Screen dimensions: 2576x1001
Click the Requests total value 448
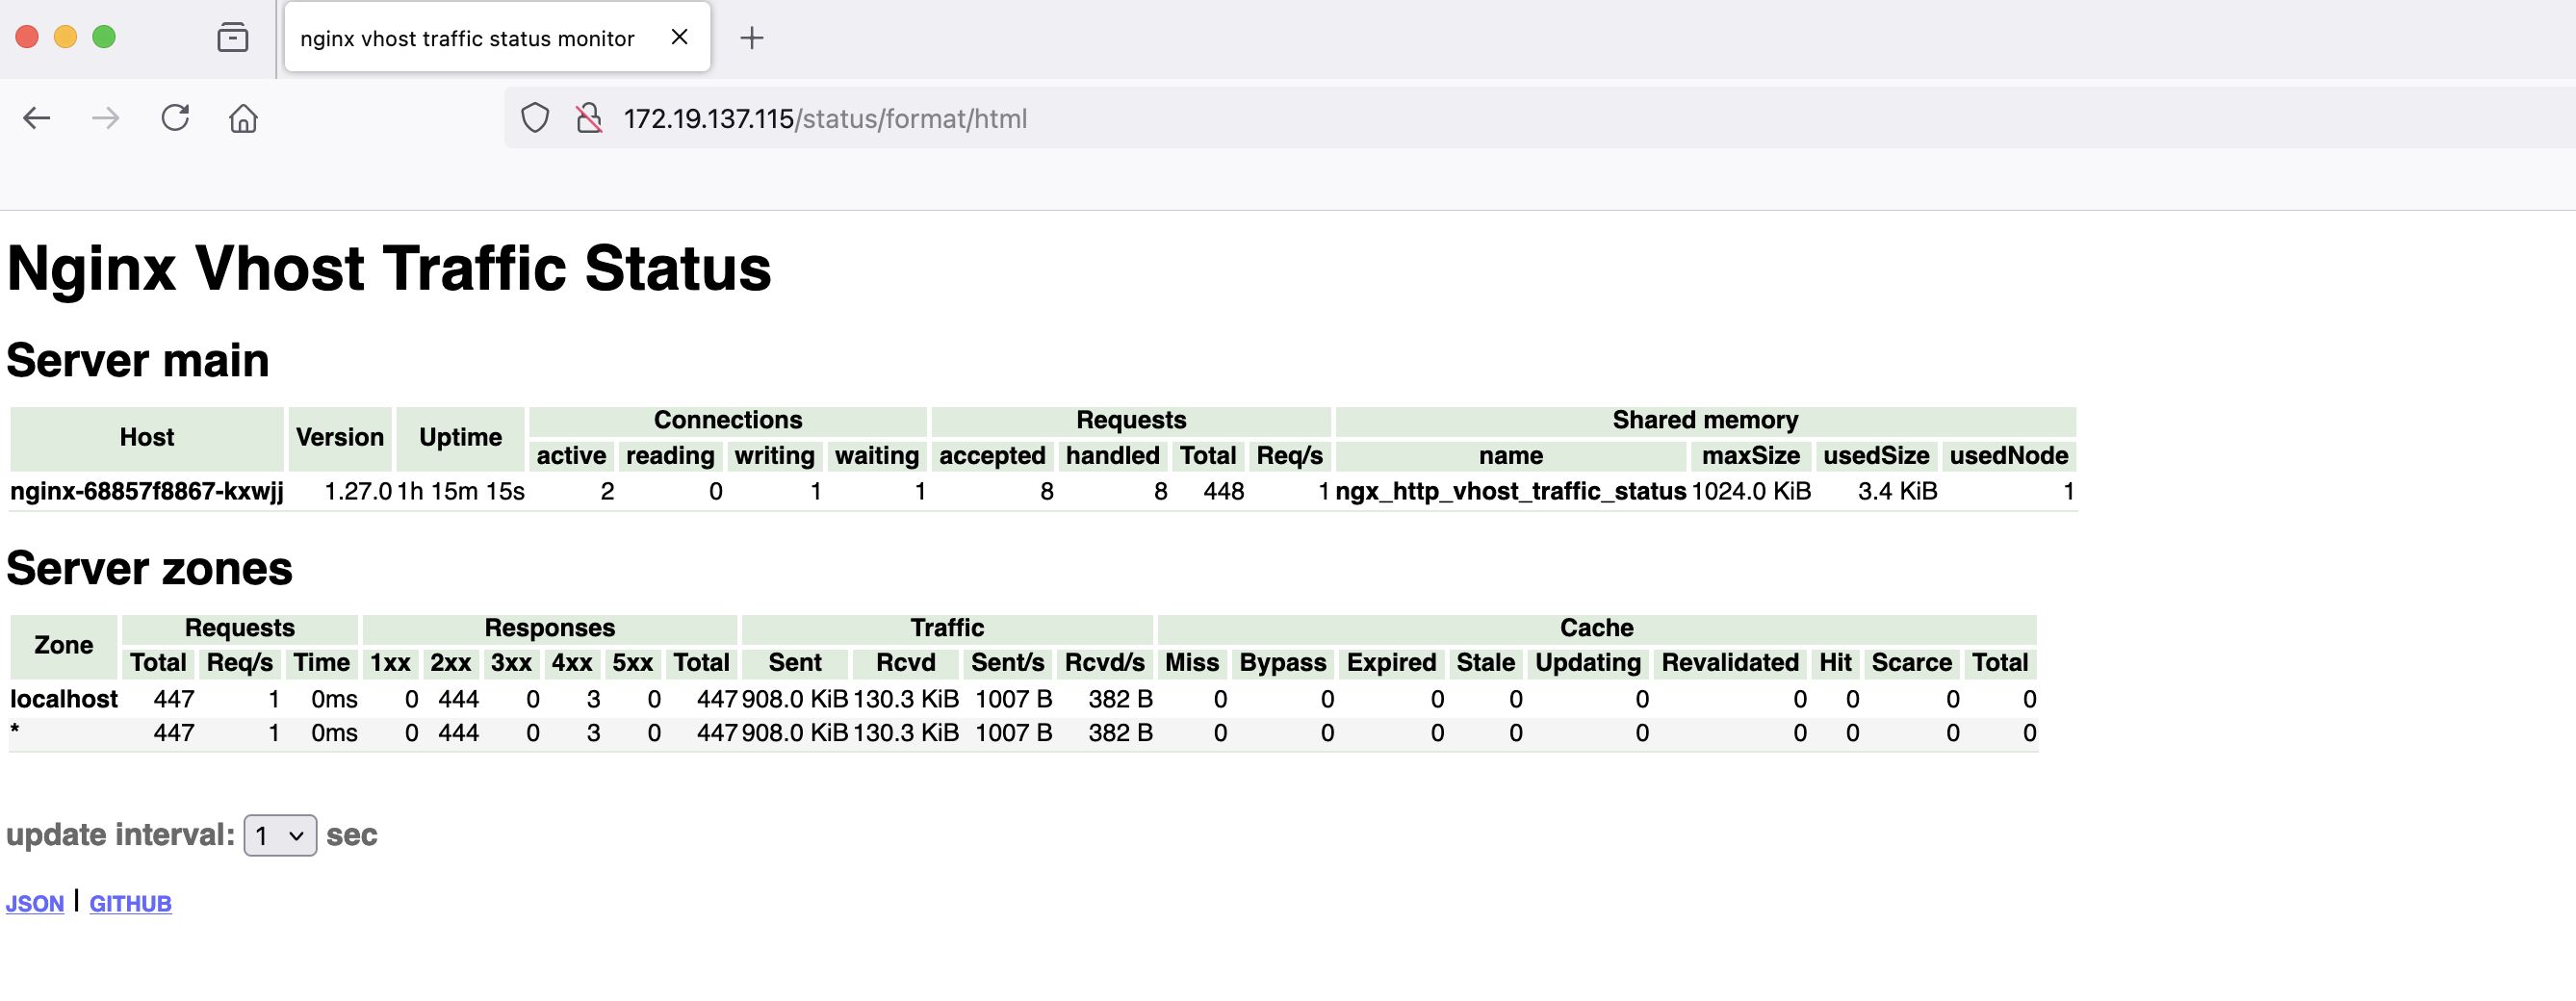pyautogui.click(x=1224, y=492)
